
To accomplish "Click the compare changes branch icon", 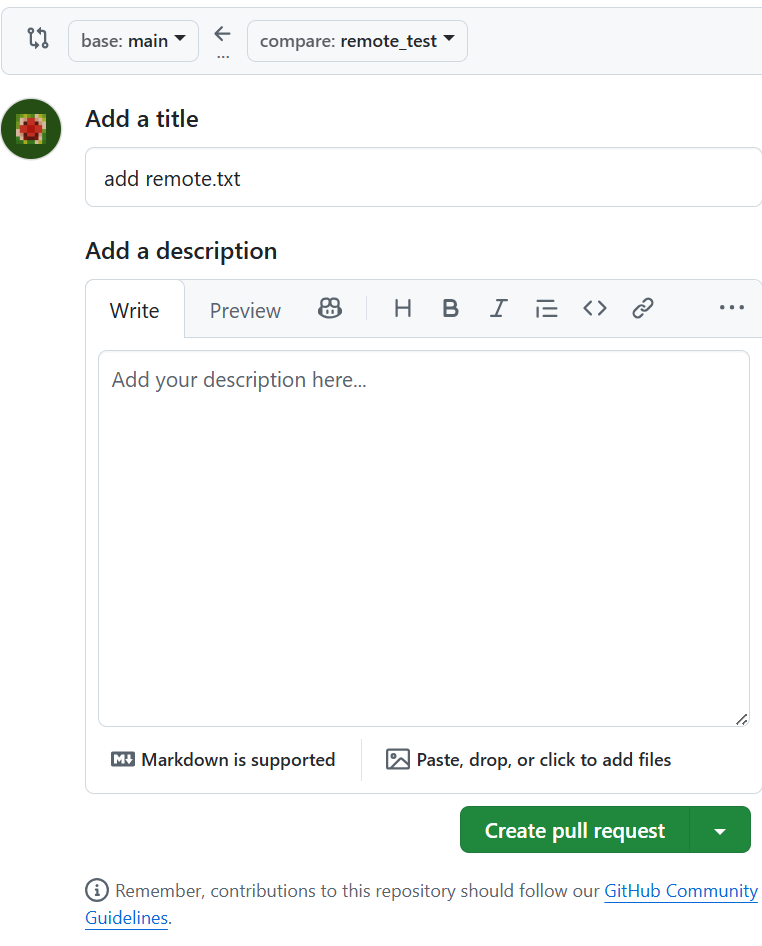I will click(x=38, y=40).
